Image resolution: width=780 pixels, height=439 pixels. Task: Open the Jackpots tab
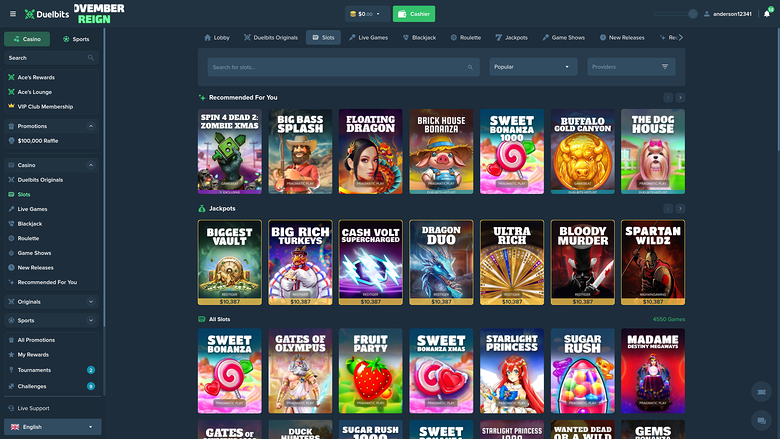coord(511,37)
